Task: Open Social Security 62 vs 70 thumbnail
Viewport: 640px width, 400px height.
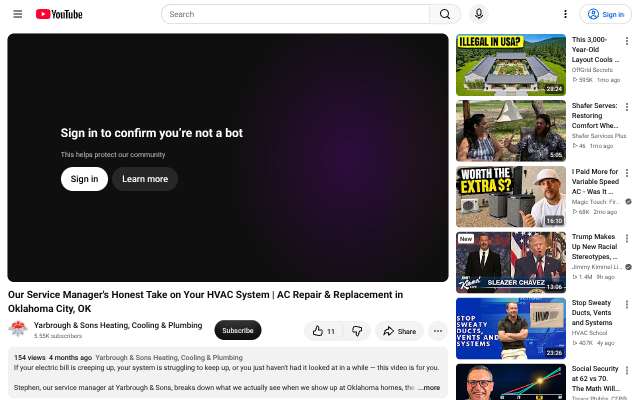Action: (x=511, y=382)
